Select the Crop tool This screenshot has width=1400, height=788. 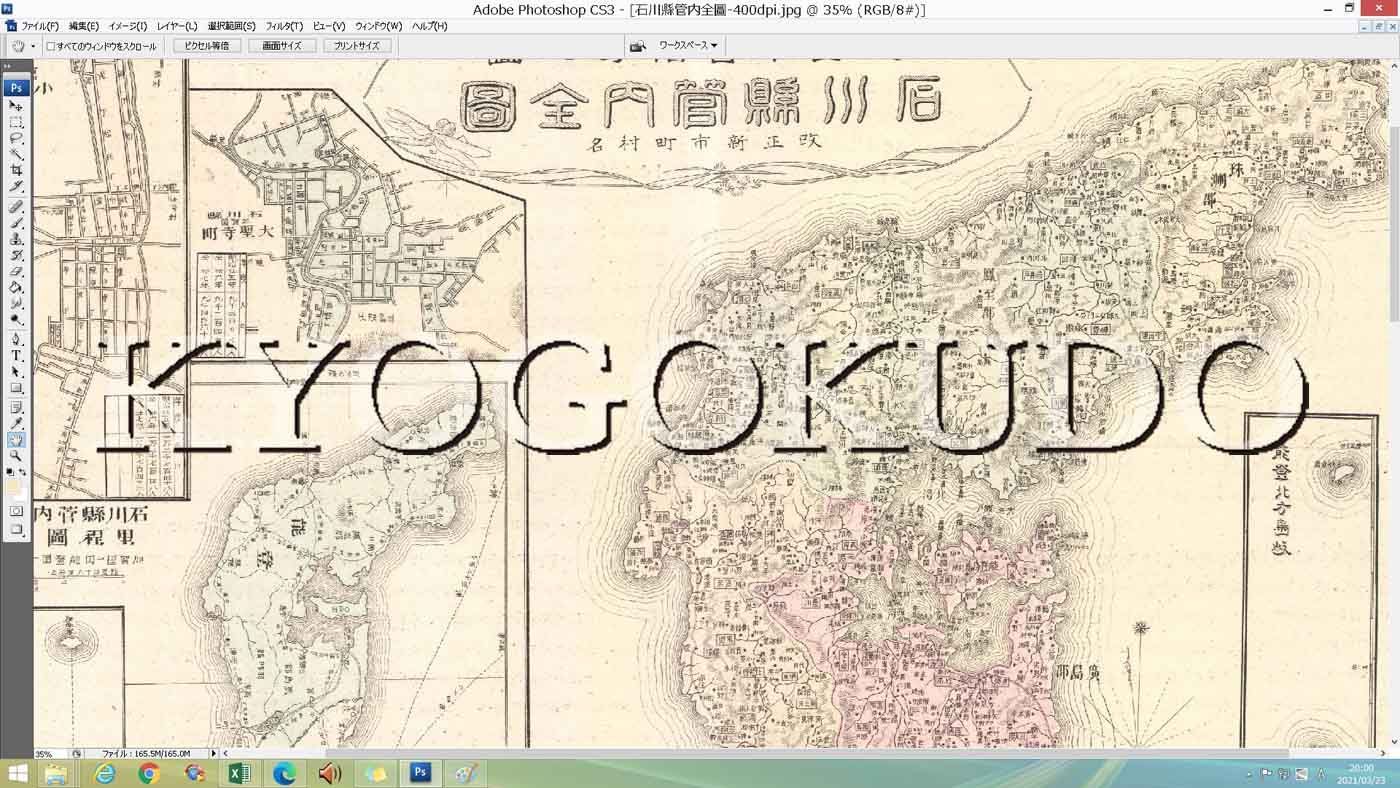[x=16, y=171]
